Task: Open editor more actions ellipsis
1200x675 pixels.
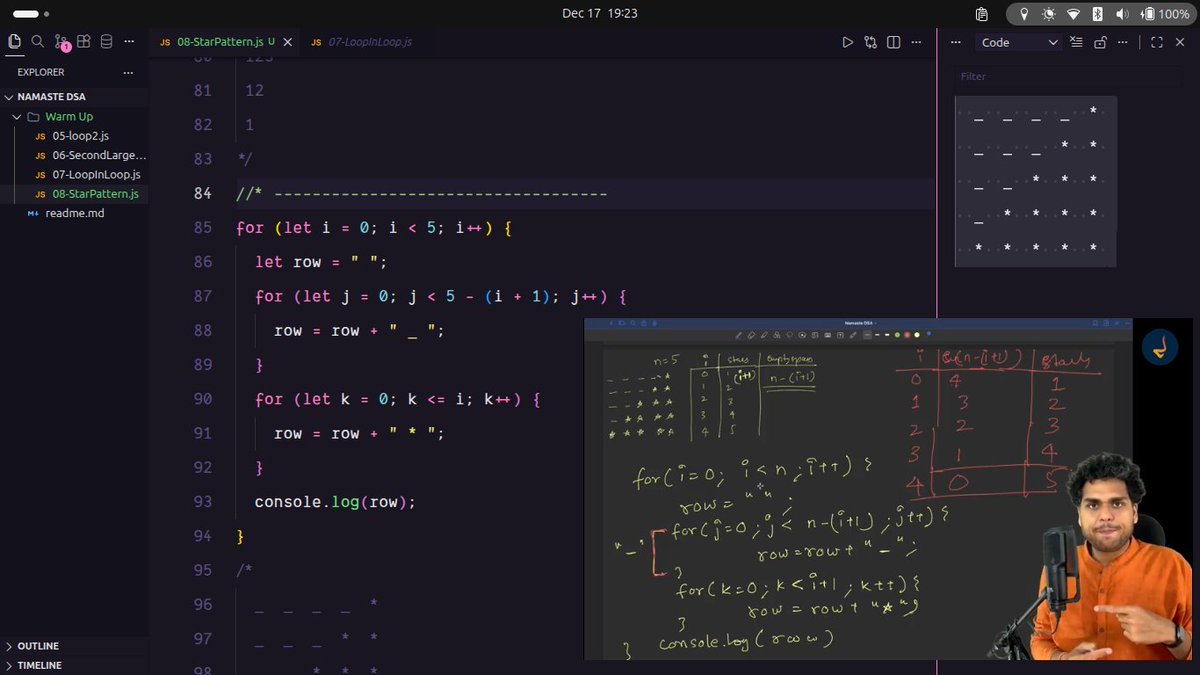Action: click(917, 42)
